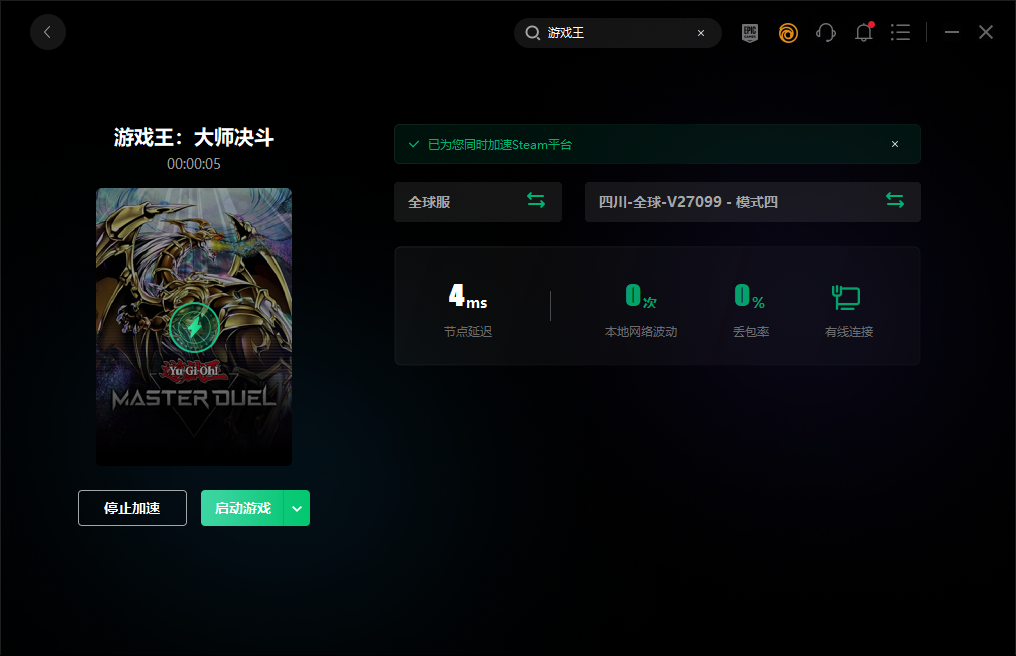Minimize the accelerator window

coord(951,32)
